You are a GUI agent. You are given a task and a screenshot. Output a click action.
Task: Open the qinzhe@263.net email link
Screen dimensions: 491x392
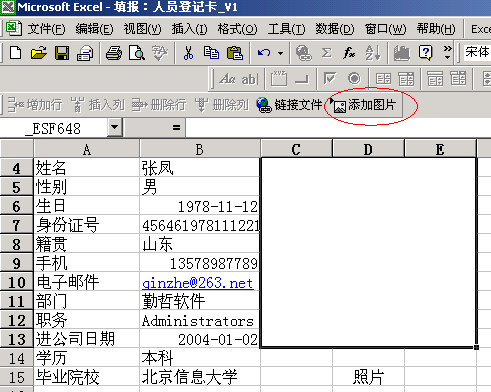[198, 283]
